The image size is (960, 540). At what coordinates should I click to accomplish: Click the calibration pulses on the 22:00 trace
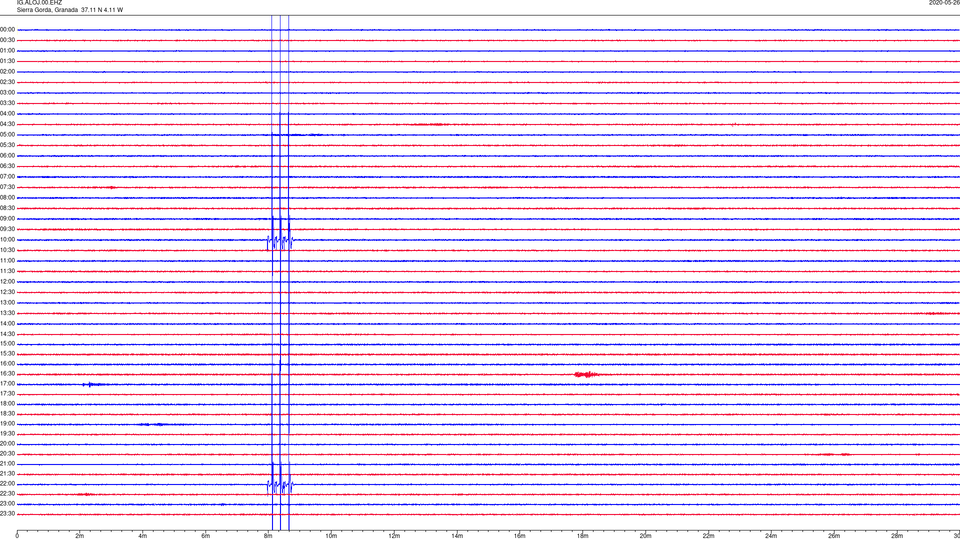click(280, 487)
